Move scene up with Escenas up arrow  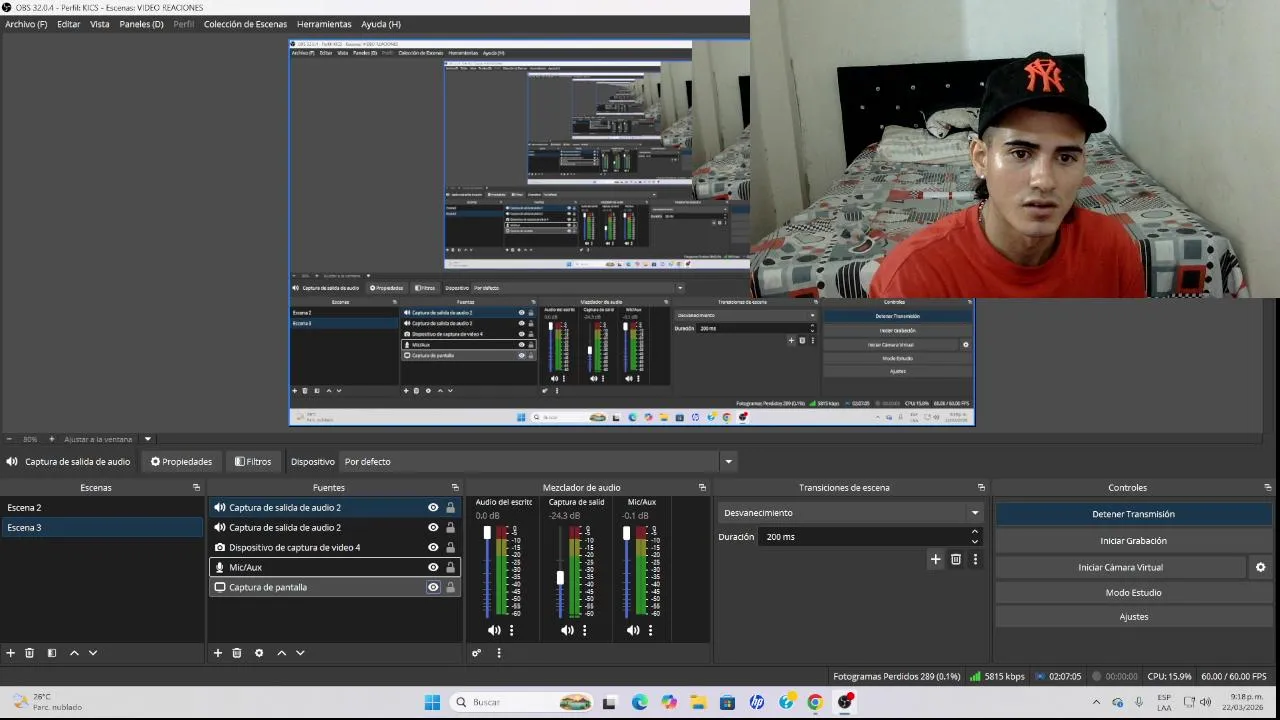pos(74,653)
